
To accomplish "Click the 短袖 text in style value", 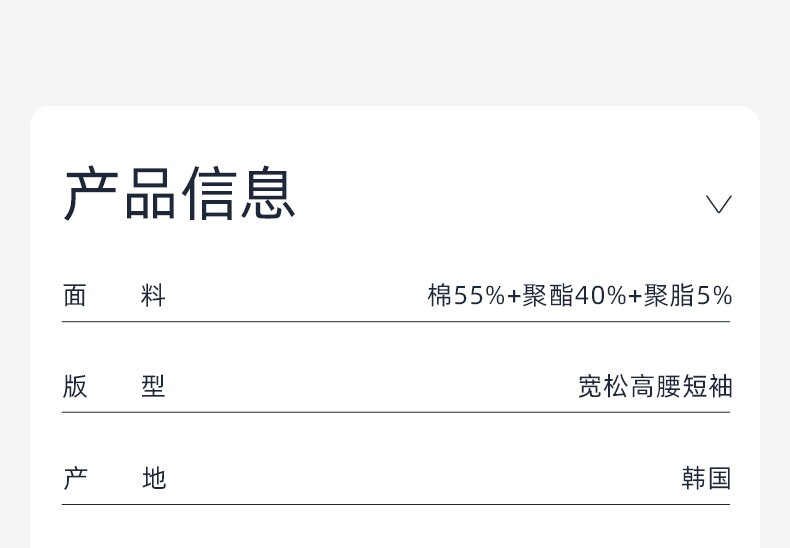I will click(707, 387).
